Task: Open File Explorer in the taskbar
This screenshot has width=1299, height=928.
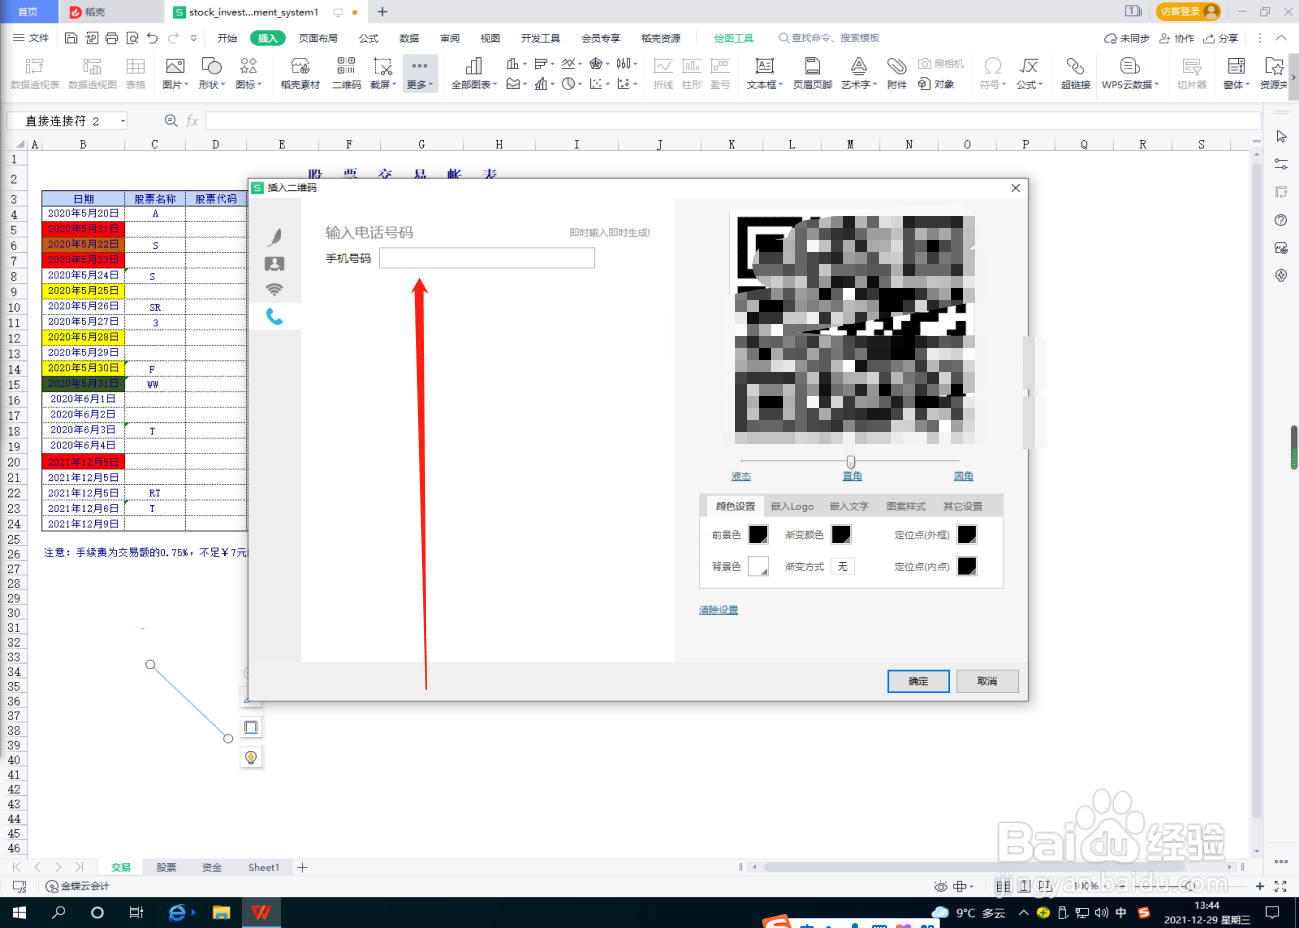Action: (221, 912)
